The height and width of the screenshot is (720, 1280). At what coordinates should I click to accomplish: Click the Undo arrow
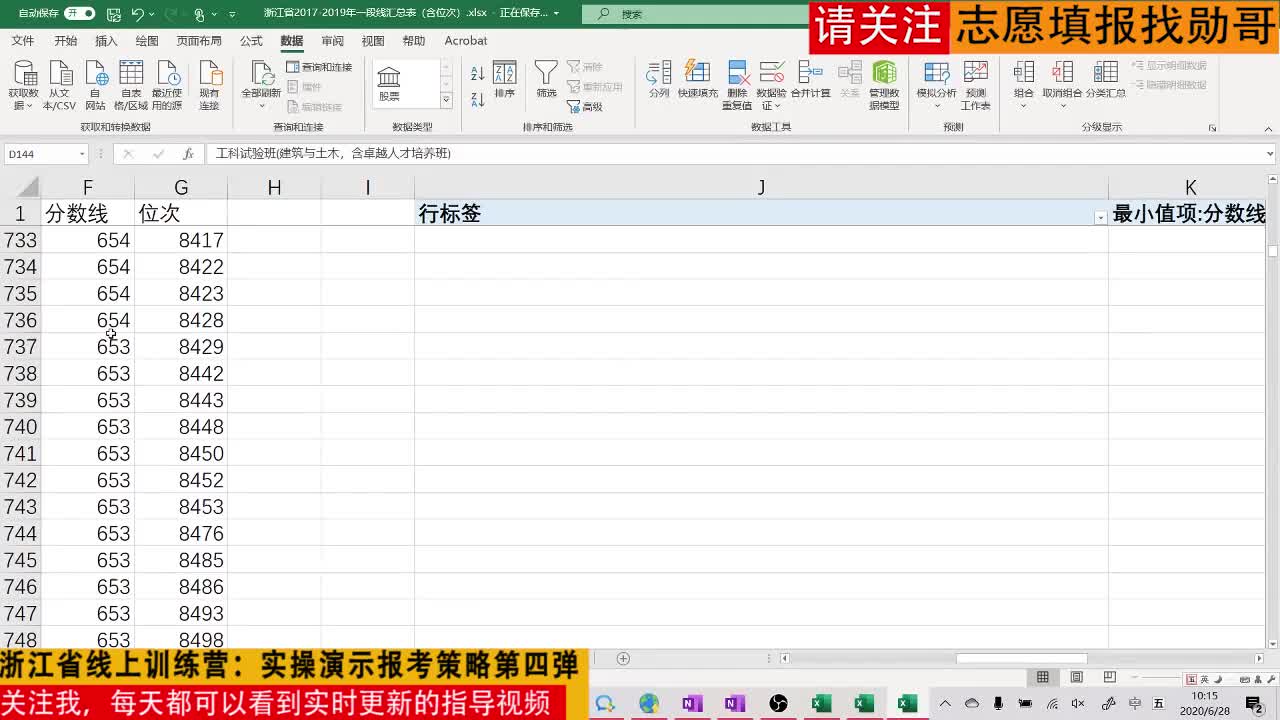(138, 14)
